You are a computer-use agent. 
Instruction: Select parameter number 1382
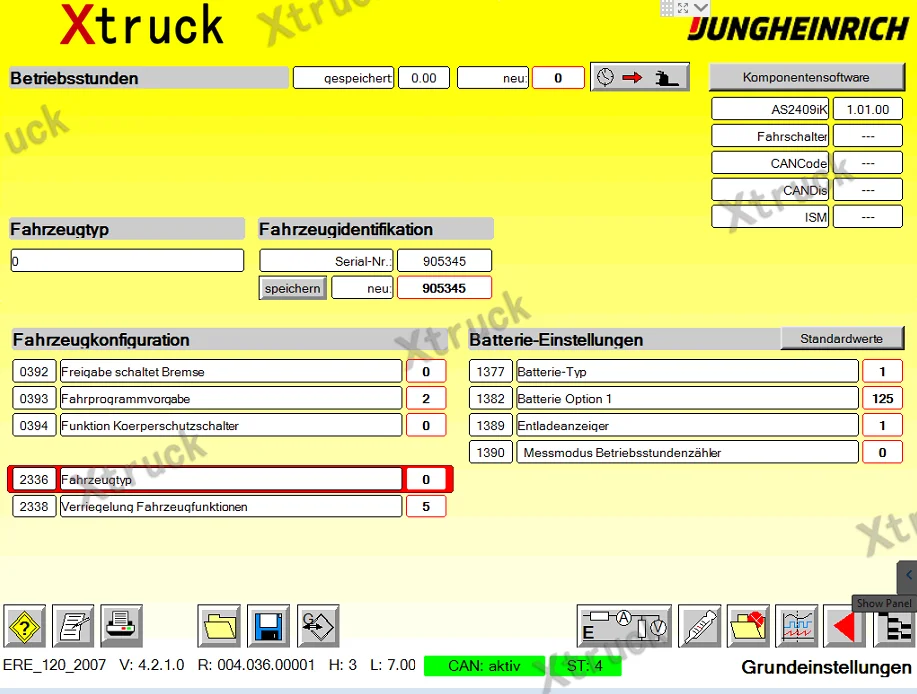491,399
